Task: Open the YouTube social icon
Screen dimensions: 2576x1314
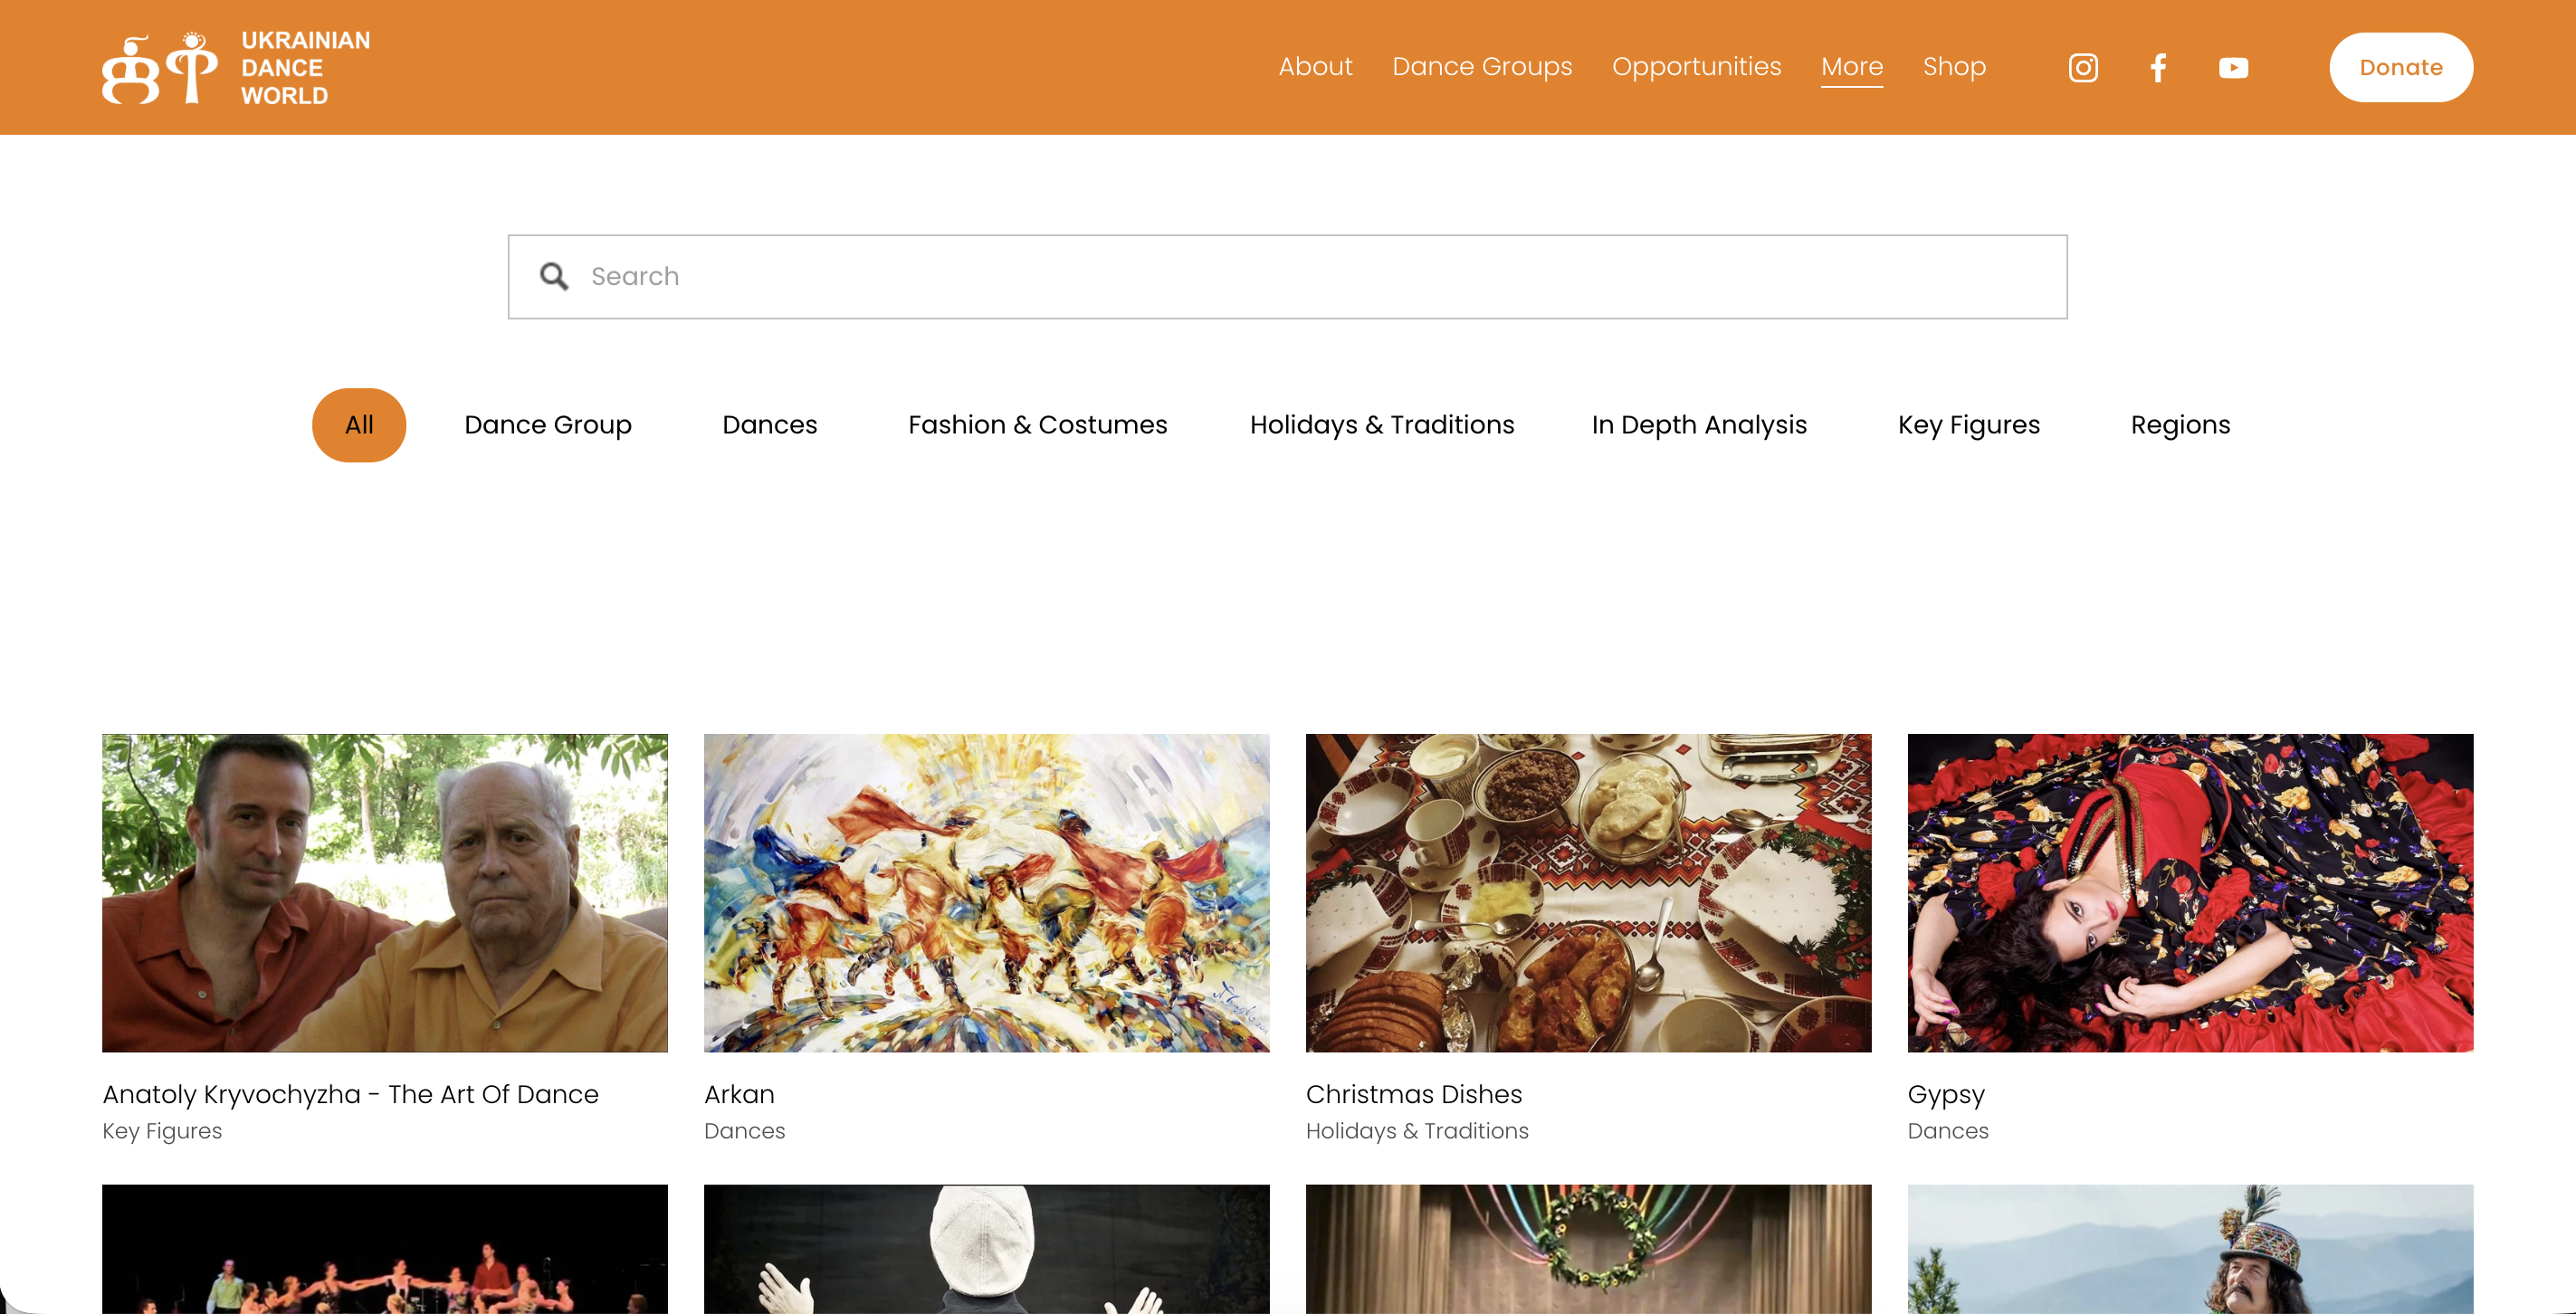Action: pos(2233,67)
